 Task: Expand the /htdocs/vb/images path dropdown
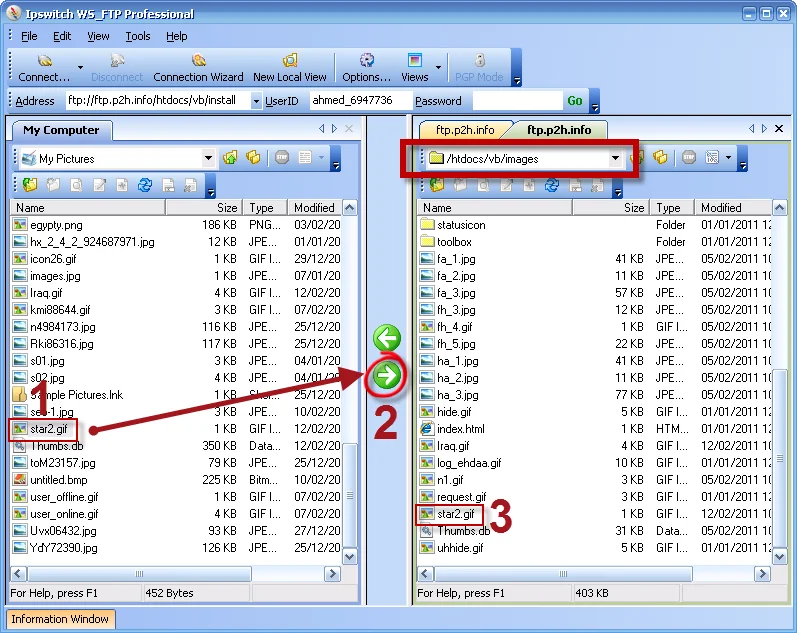[615, 158]
